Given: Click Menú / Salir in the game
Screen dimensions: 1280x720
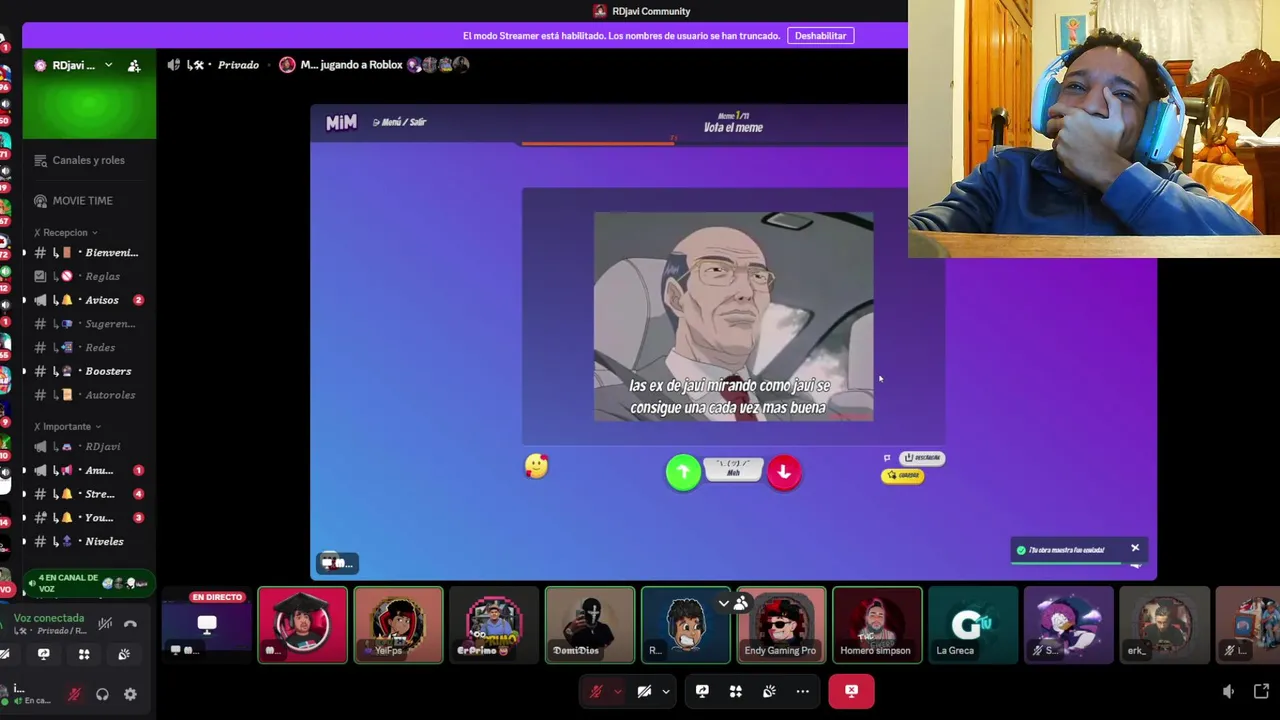Looking at the screenshot, I should pos(400,122).
